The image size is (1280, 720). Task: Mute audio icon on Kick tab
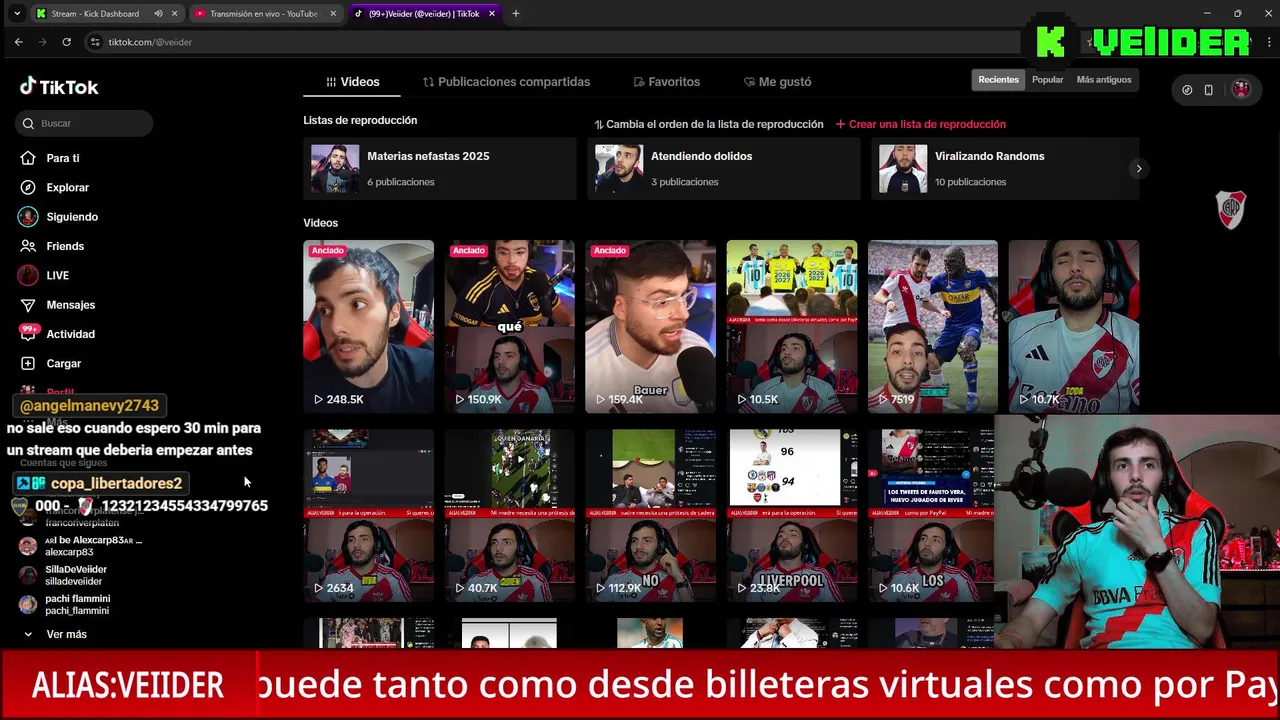tap(158, 14)
